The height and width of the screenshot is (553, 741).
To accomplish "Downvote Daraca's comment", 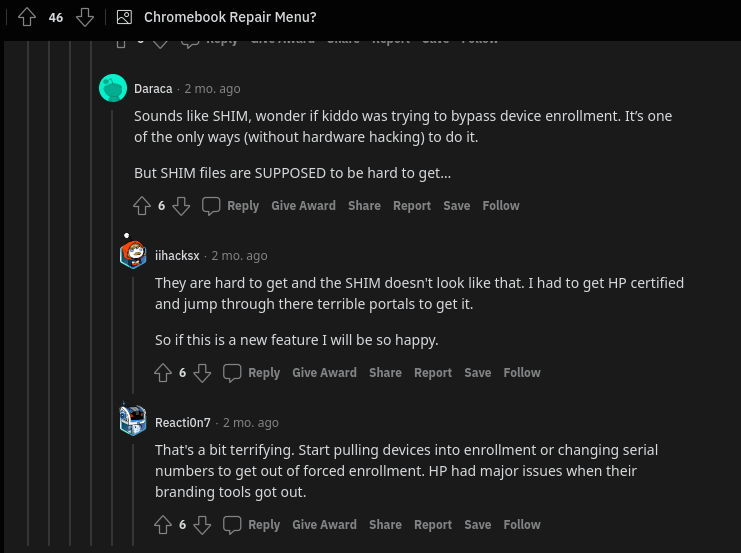I will click(181, 206).
